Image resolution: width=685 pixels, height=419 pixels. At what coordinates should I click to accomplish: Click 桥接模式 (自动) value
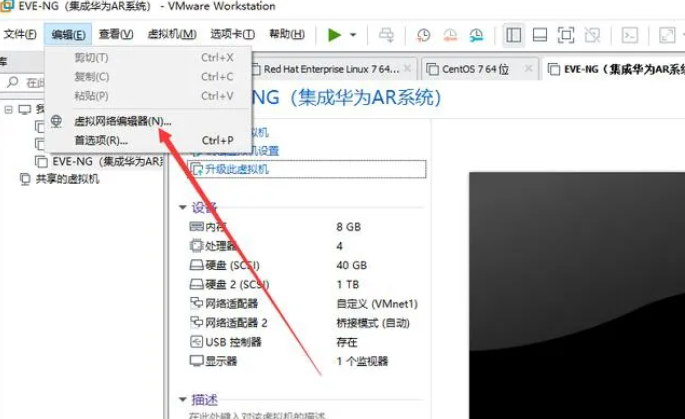click(x=373, y=323)
